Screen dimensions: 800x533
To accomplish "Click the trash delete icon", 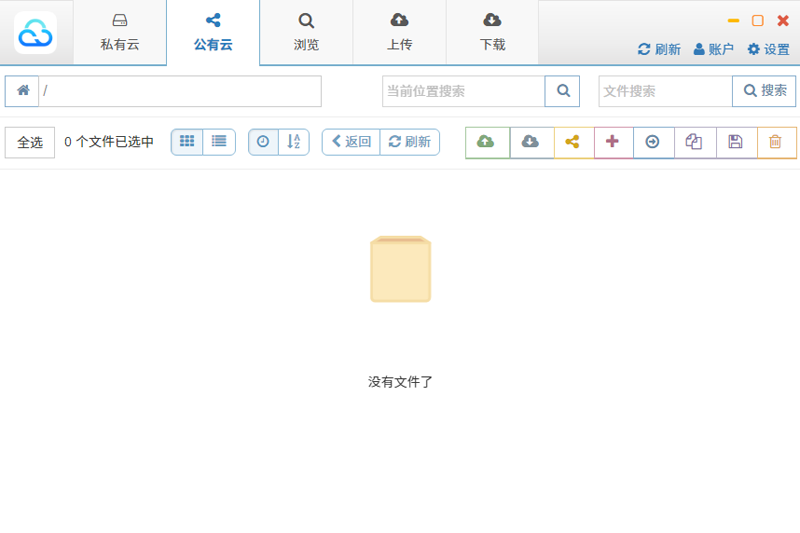I will 776,142.
